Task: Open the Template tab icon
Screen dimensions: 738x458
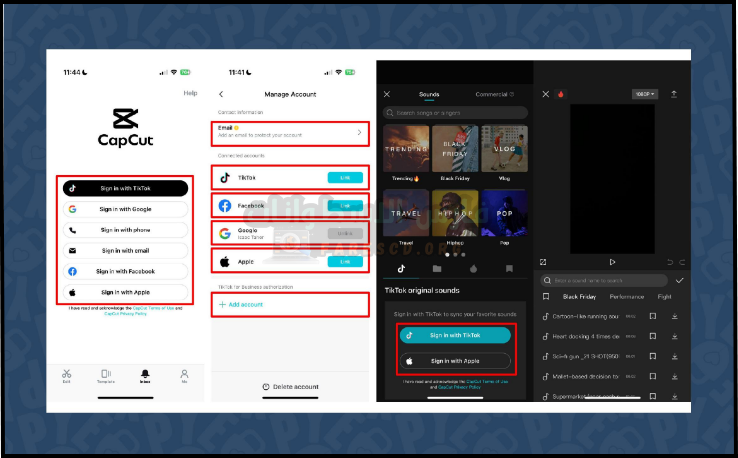Action: [105, 375]
